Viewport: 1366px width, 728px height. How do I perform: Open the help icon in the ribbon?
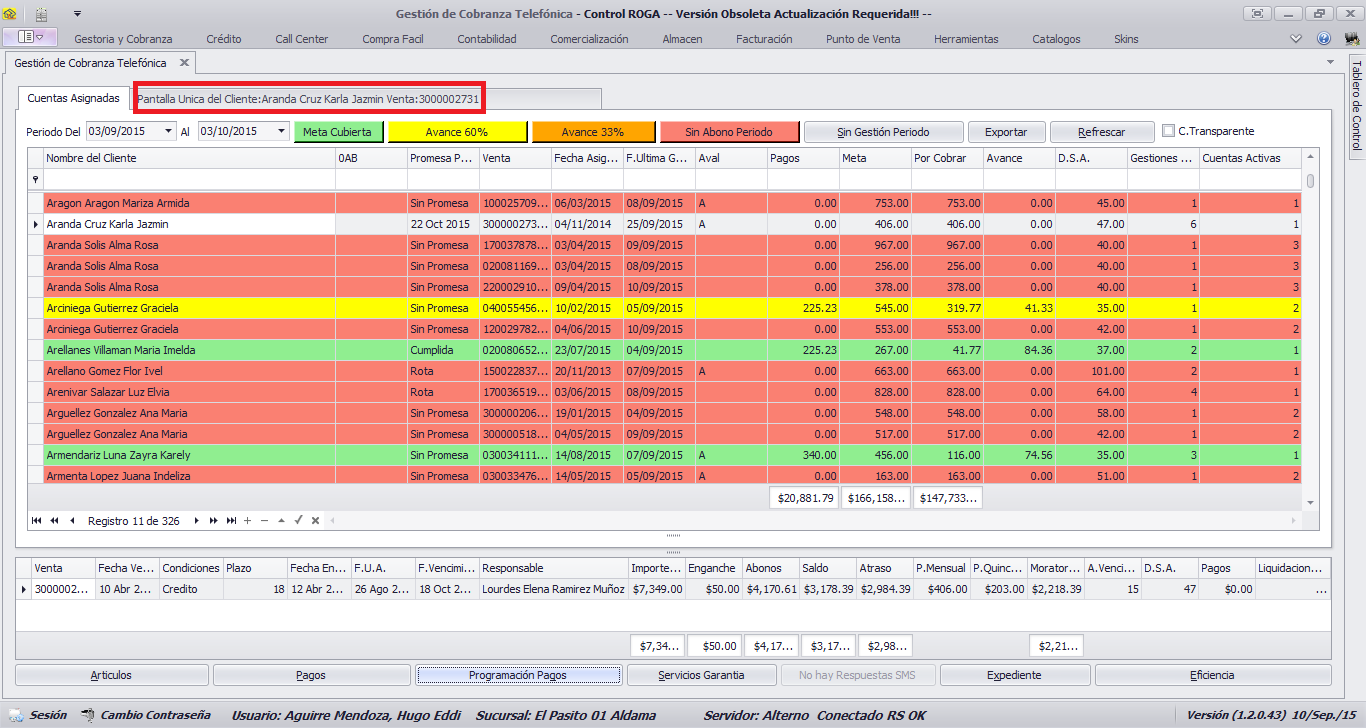pyautogui.click(x=1324, y=39)
